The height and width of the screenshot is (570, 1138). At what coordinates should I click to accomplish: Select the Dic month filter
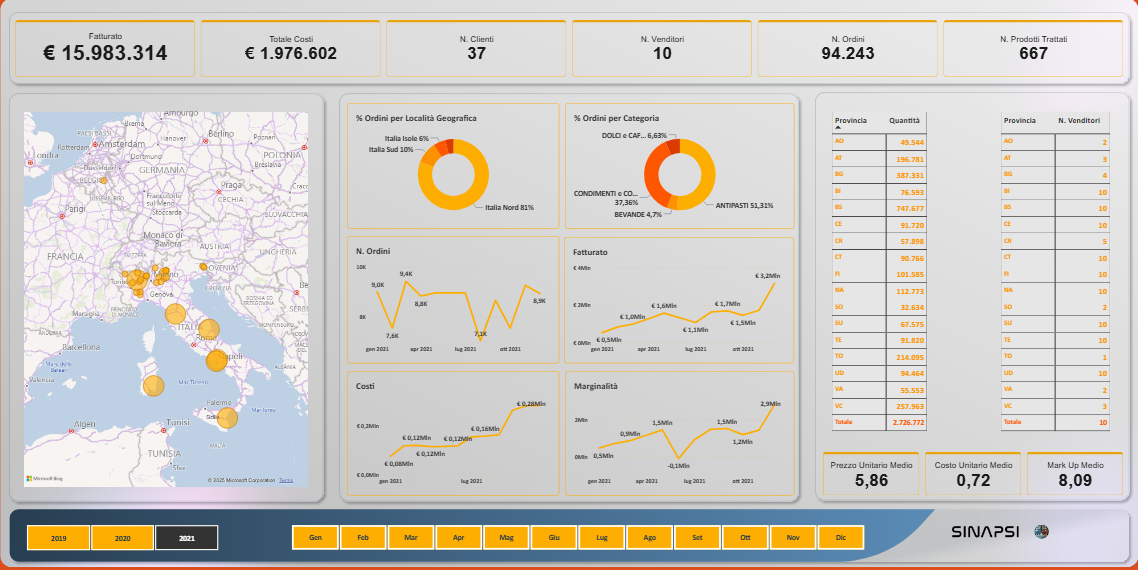[x=841, y=538]
